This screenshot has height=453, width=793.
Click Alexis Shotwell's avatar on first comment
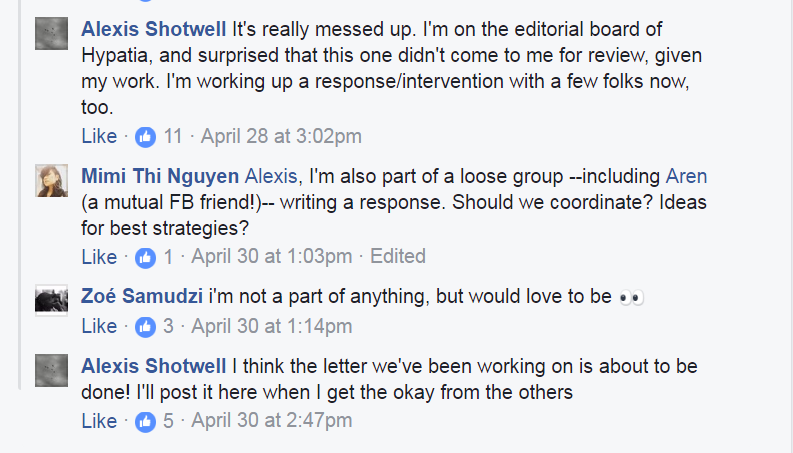click(x=51, y=34)
